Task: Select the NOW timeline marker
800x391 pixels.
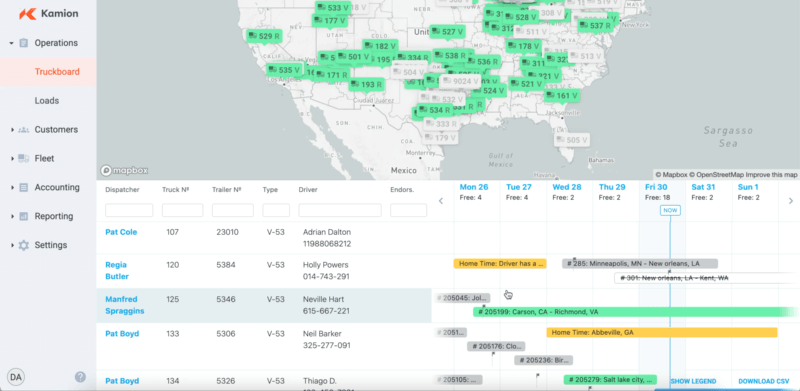Action: click(670, 210)
